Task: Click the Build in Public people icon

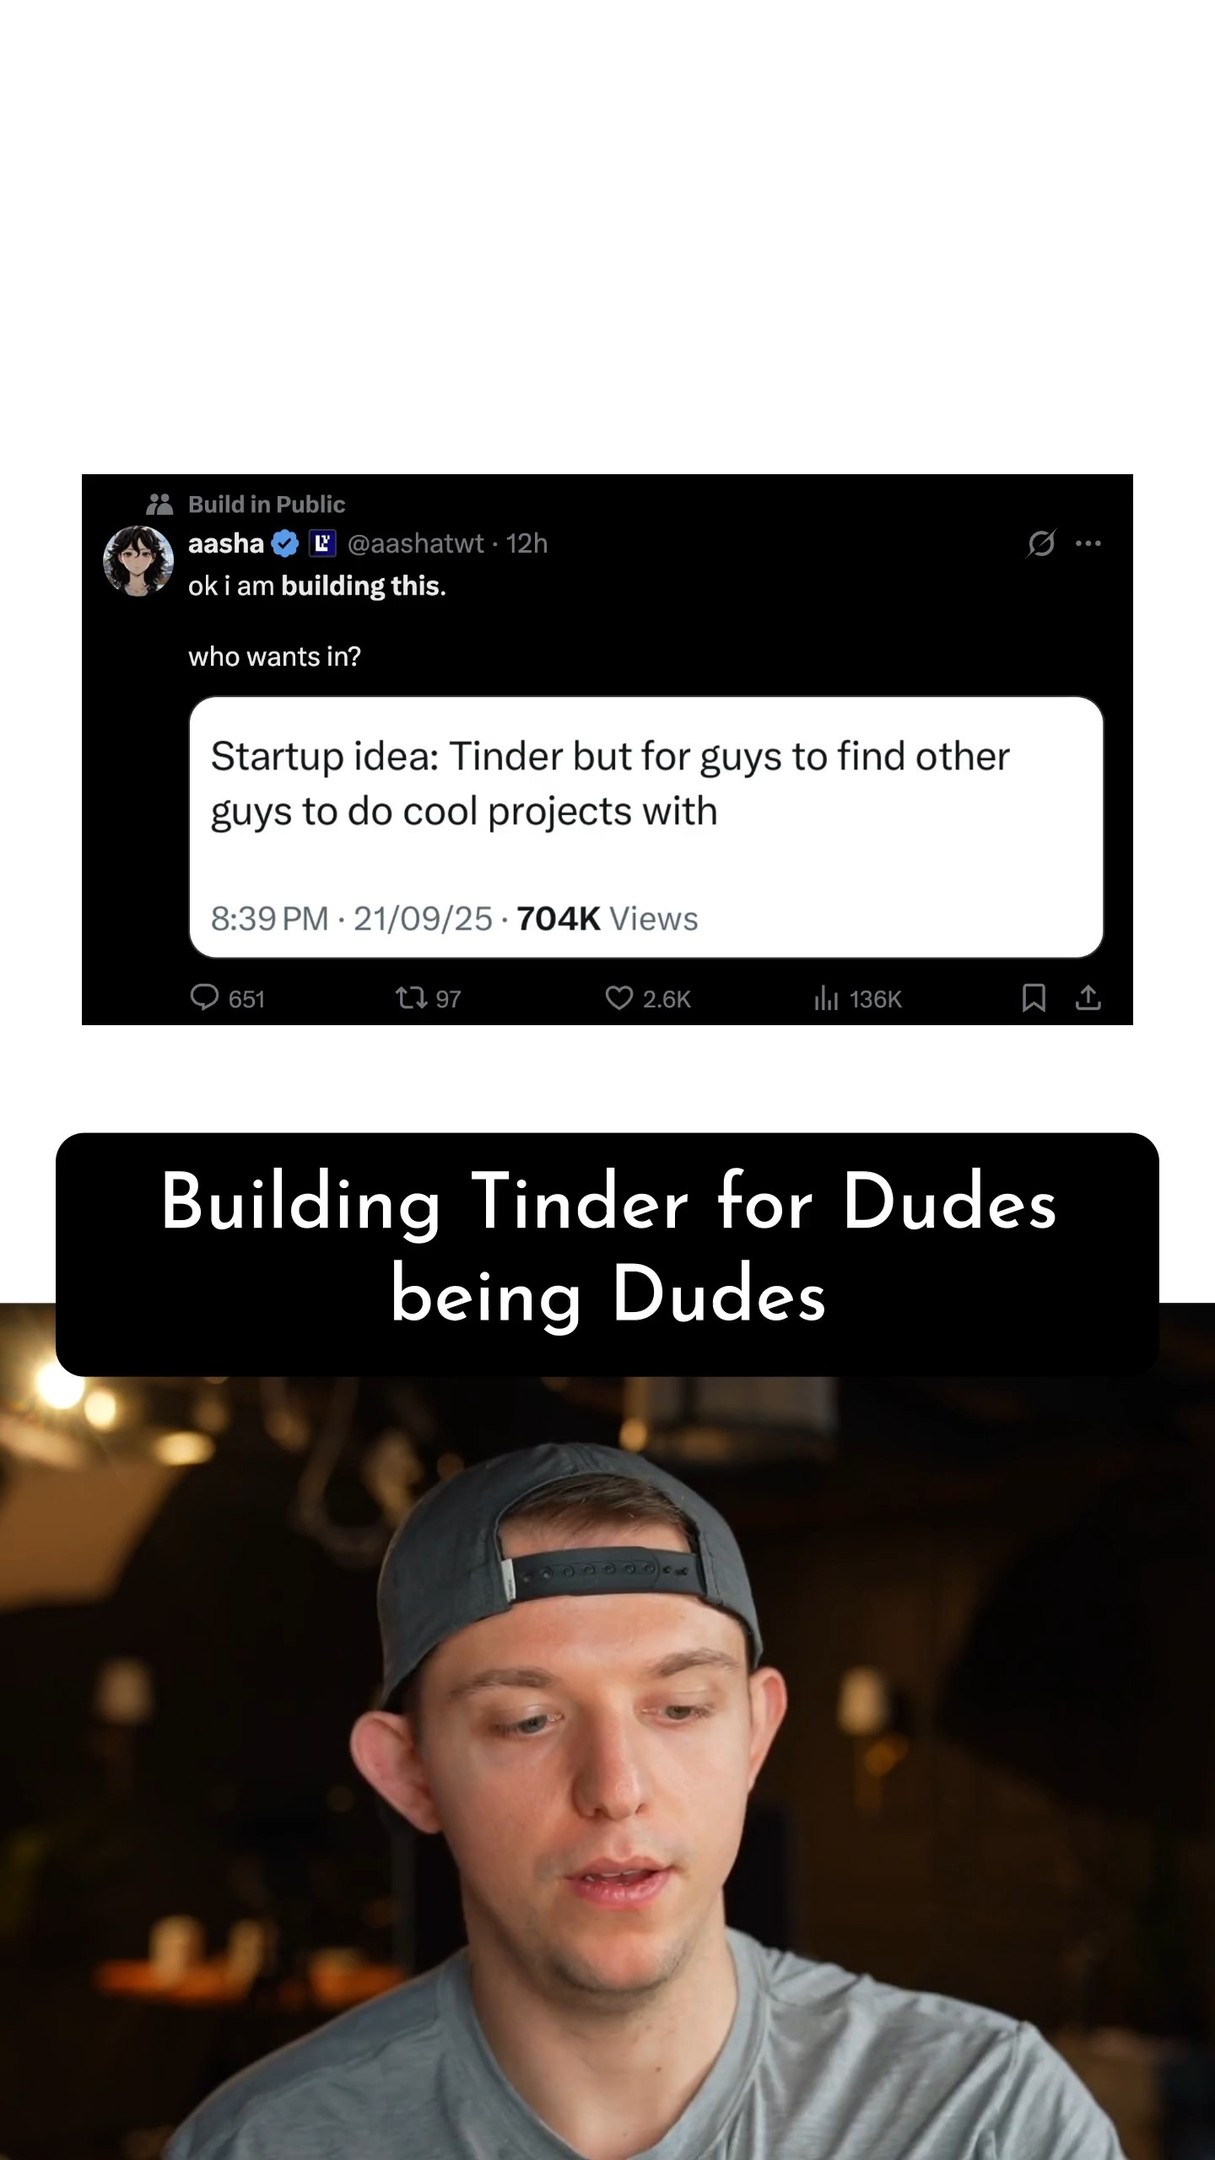Action: [x=160, y=504]
